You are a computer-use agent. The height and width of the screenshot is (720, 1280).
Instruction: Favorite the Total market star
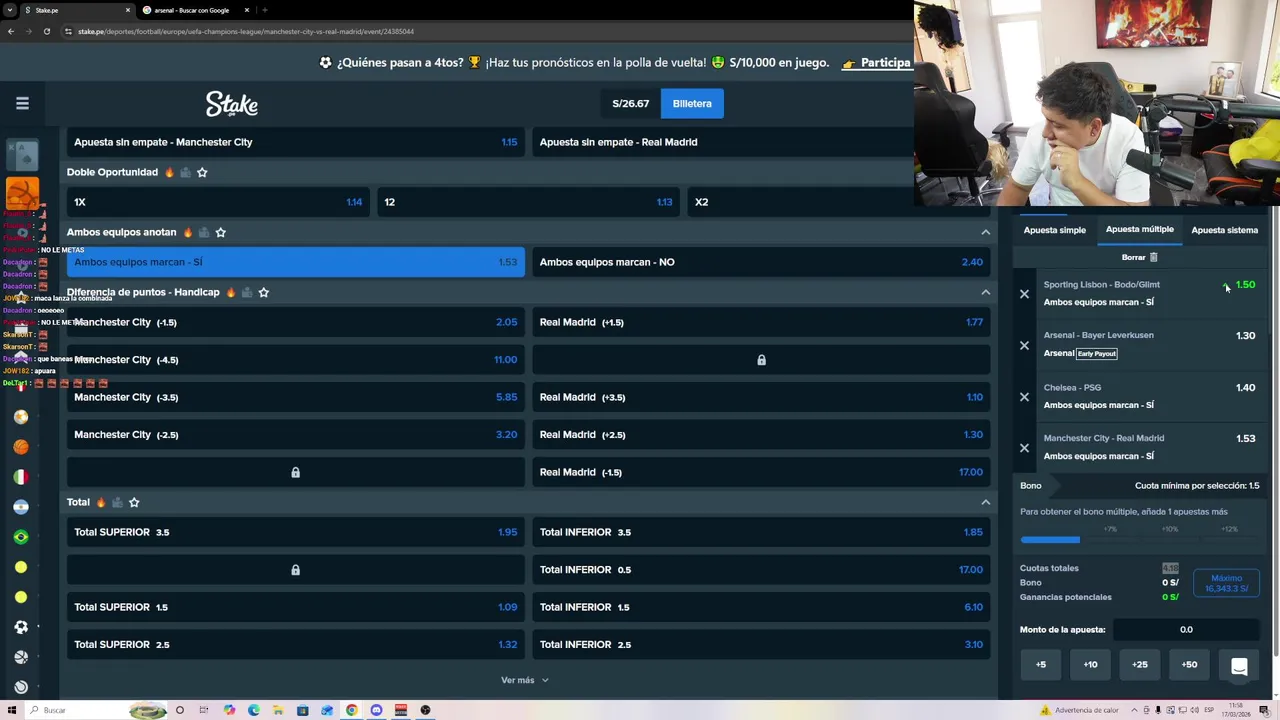point(134,502)
